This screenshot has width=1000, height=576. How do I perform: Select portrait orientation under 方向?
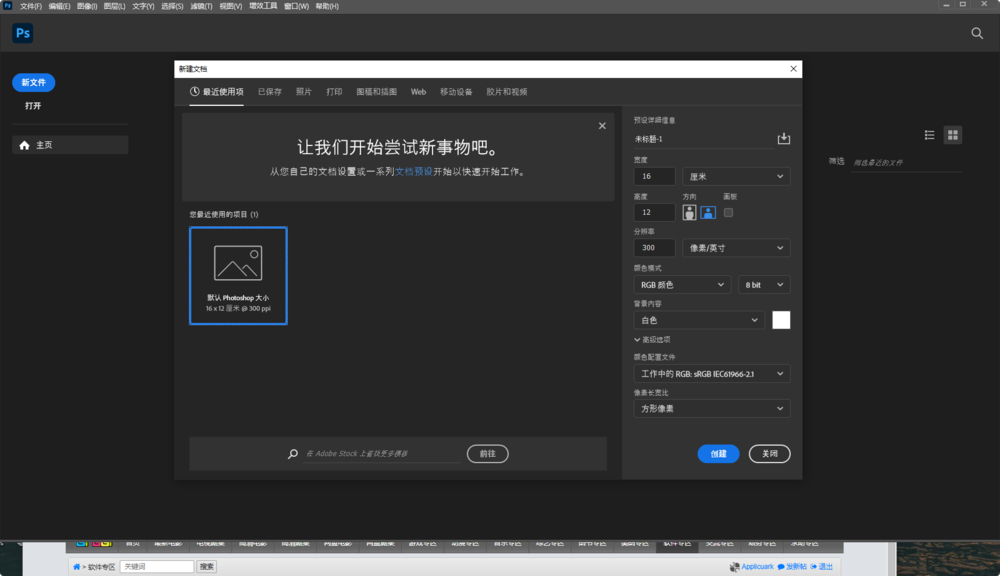[x=689, y=212]
